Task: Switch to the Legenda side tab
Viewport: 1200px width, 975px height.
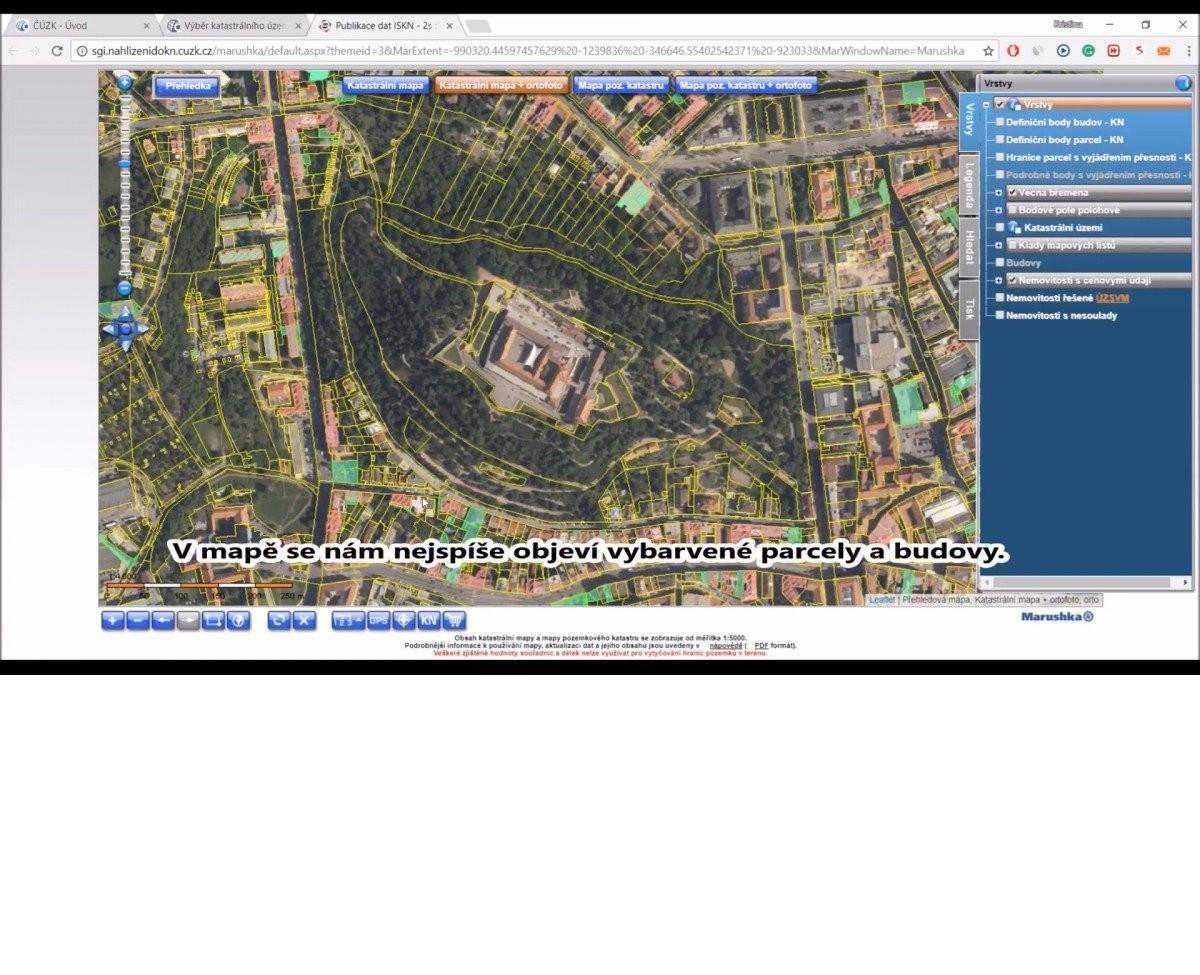Action: coord(968,185)
